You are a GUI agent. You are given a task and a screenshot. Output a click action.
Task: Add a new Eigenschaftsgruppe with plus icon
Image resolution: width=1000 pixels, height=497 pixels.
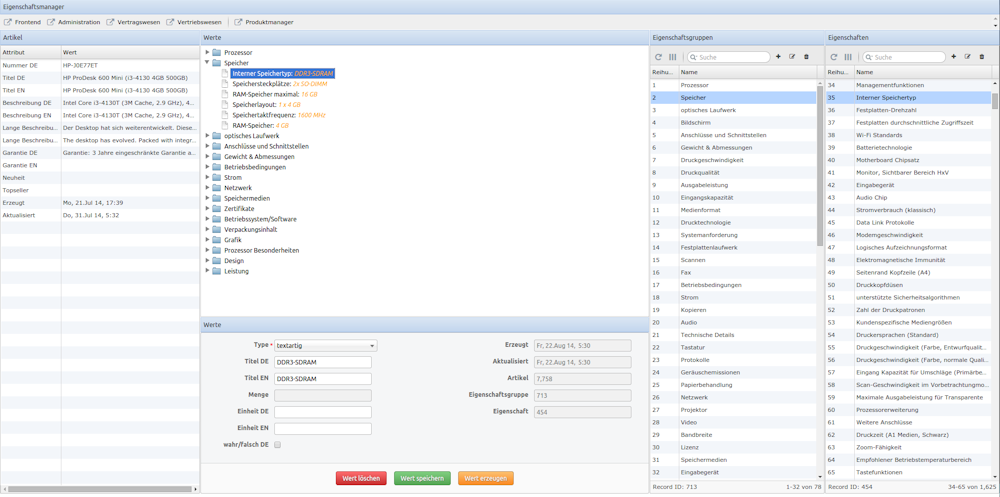click(778, 57)
